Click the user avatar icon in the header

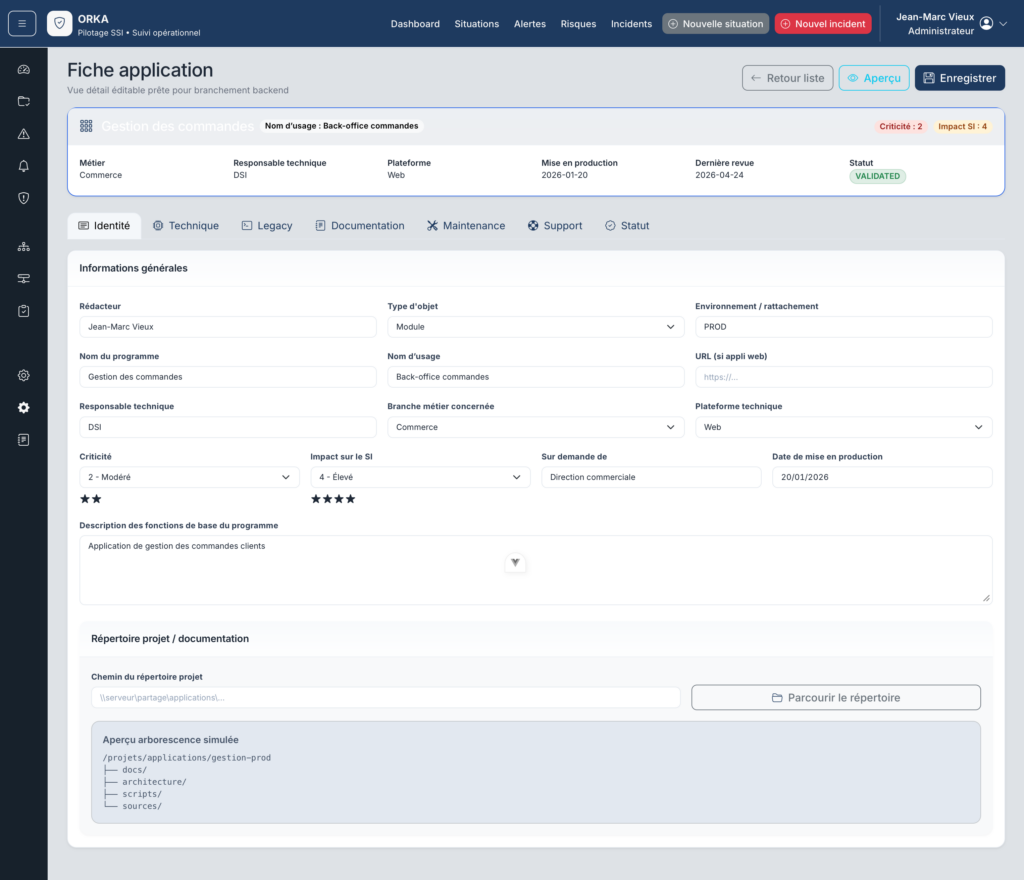[x=986, y=24]
